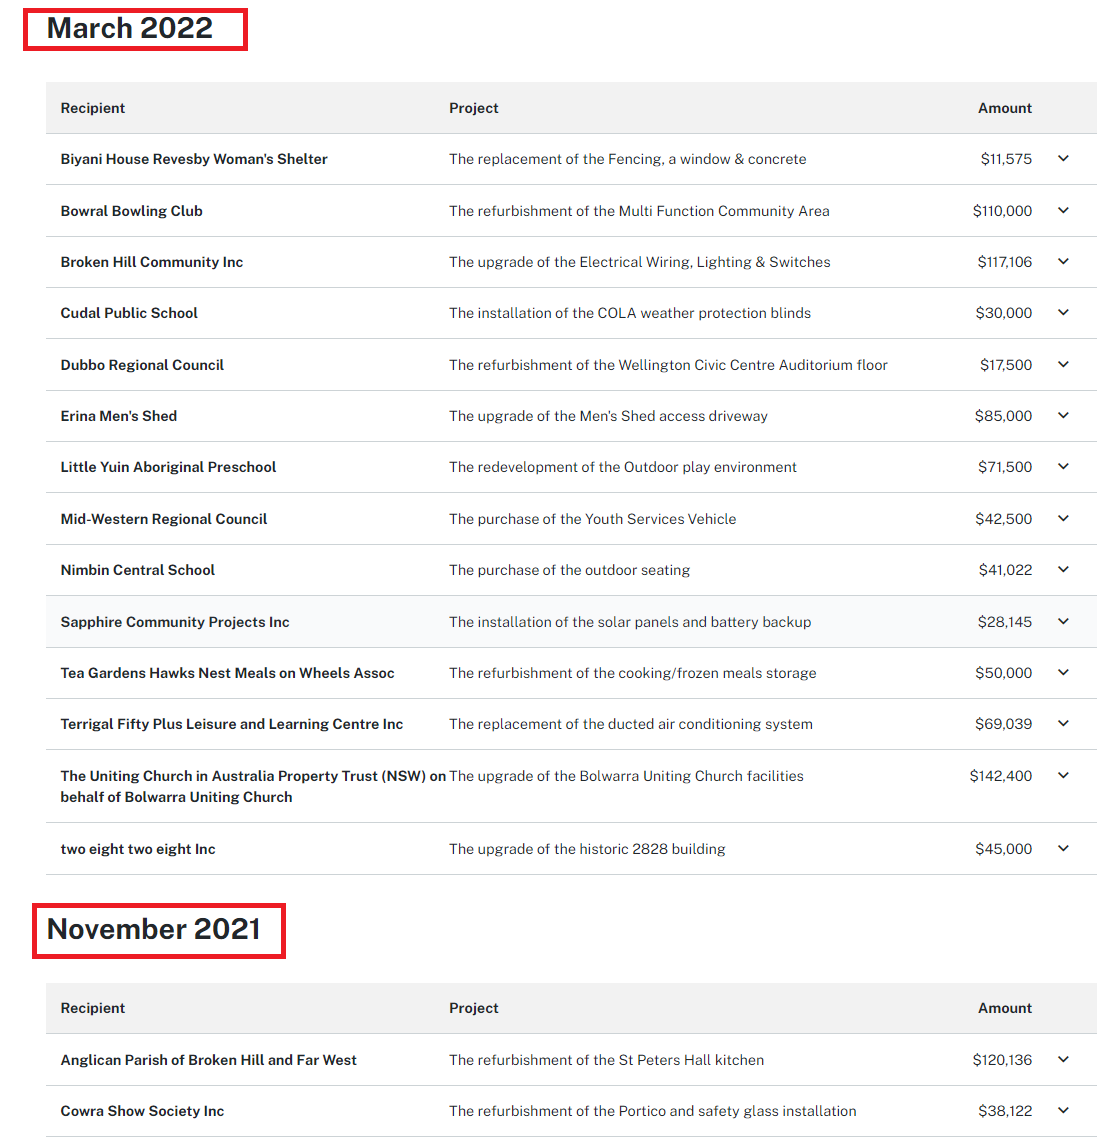Click the solar panels and battery backup project

coord(630,621)
